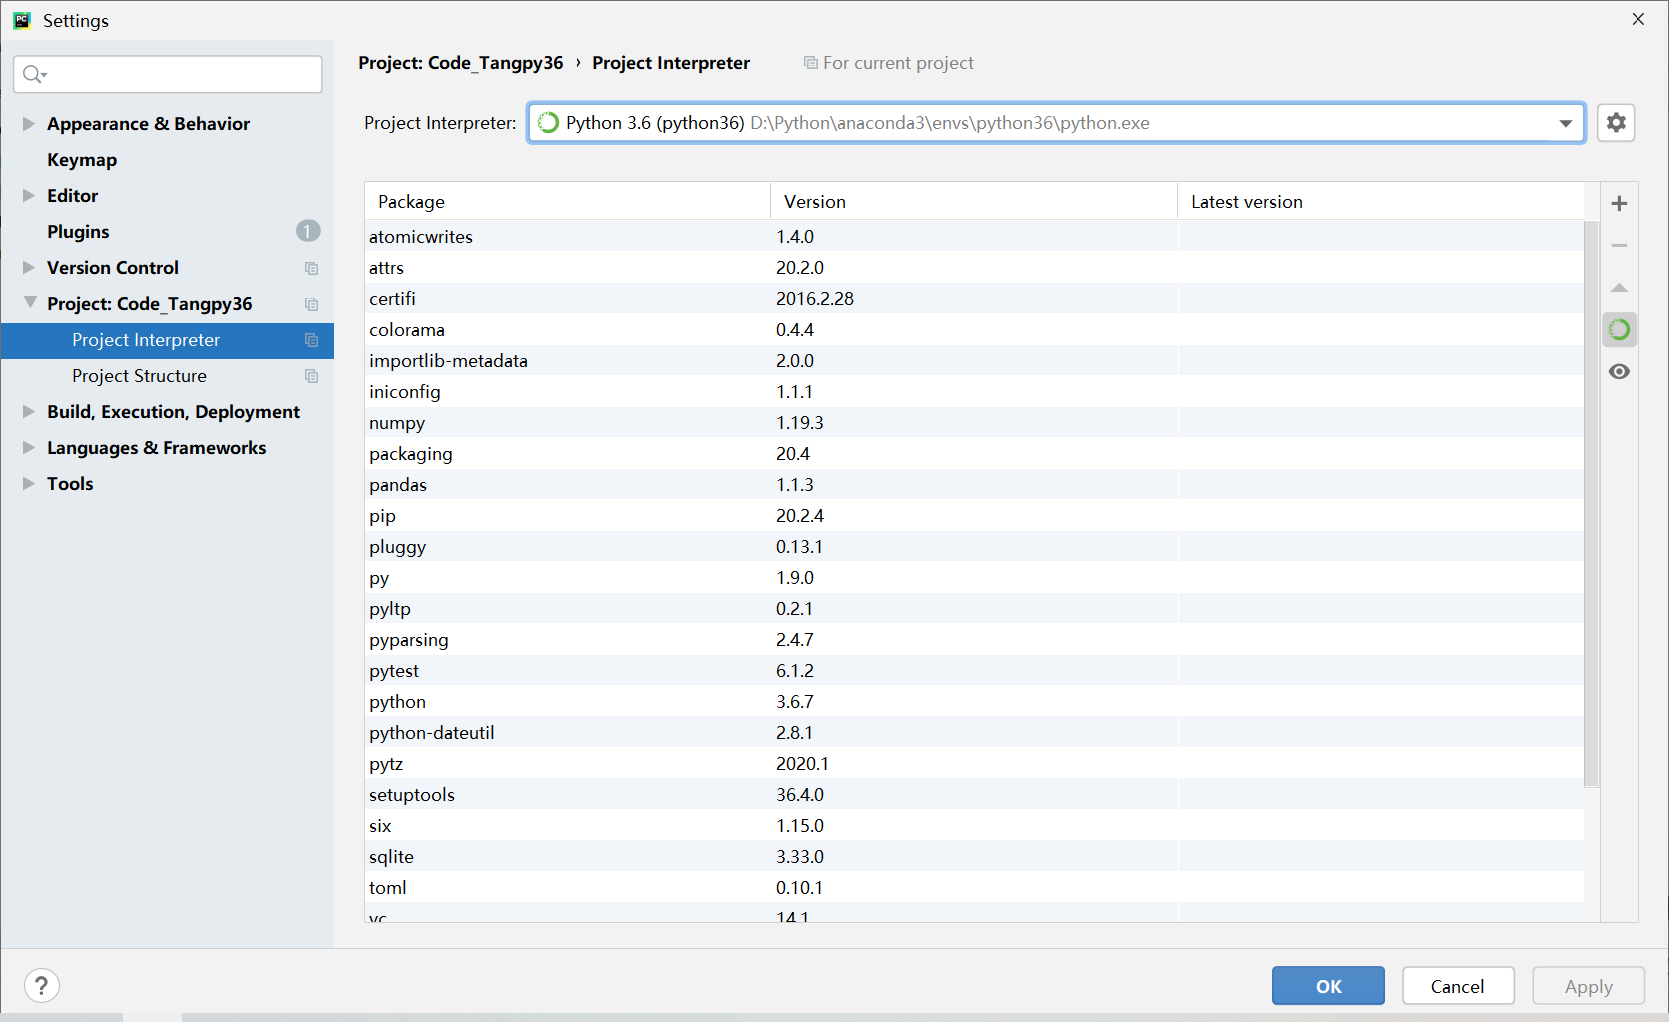Click the Package column header
This screenshot has height=1022, width=1669.
pos(568,201)
